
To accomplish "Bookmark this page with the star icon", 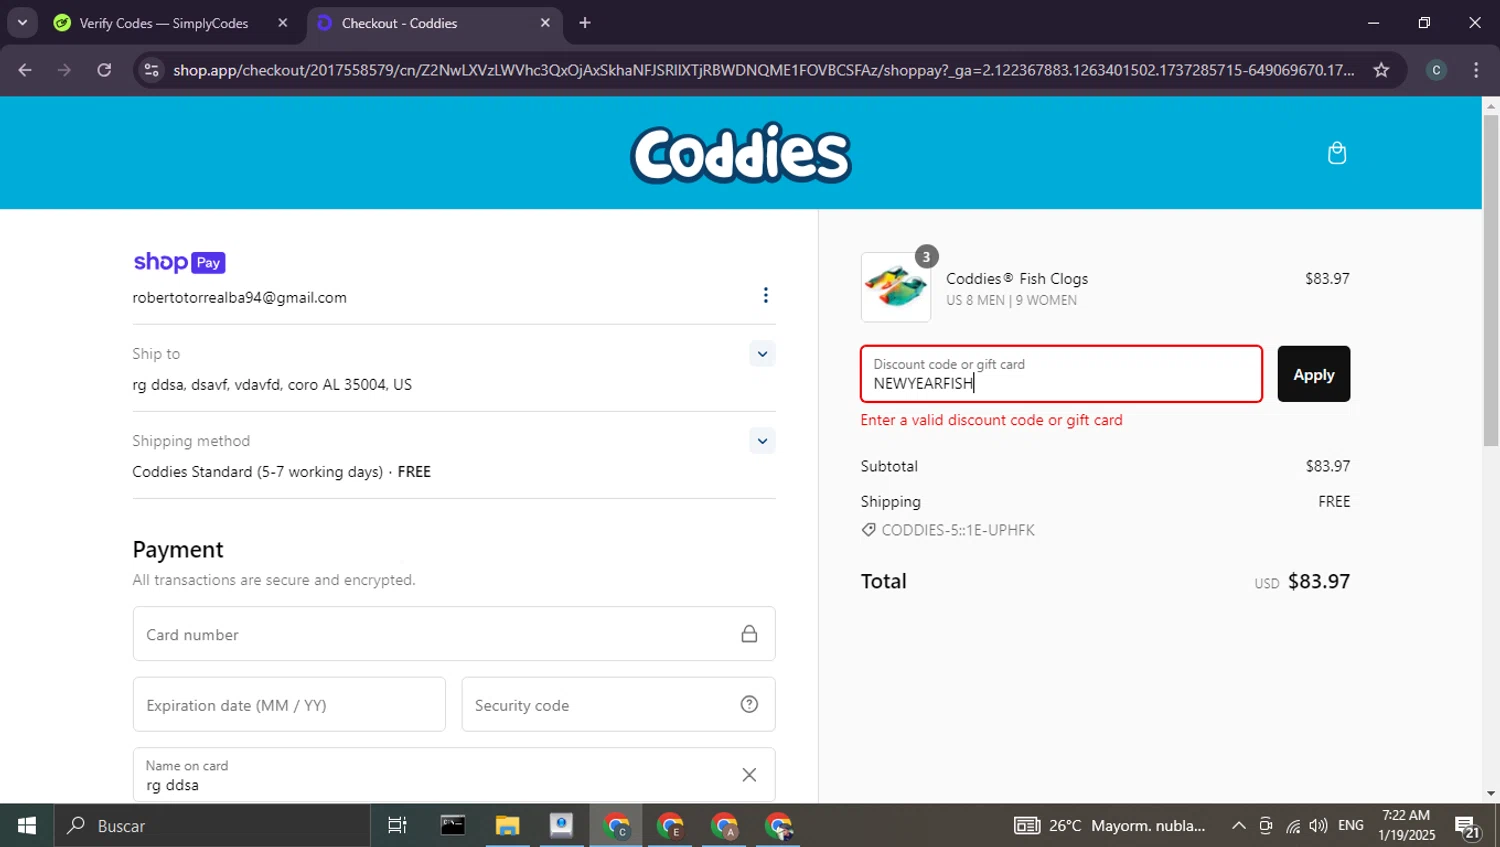I will click(x=1381, y=70).
